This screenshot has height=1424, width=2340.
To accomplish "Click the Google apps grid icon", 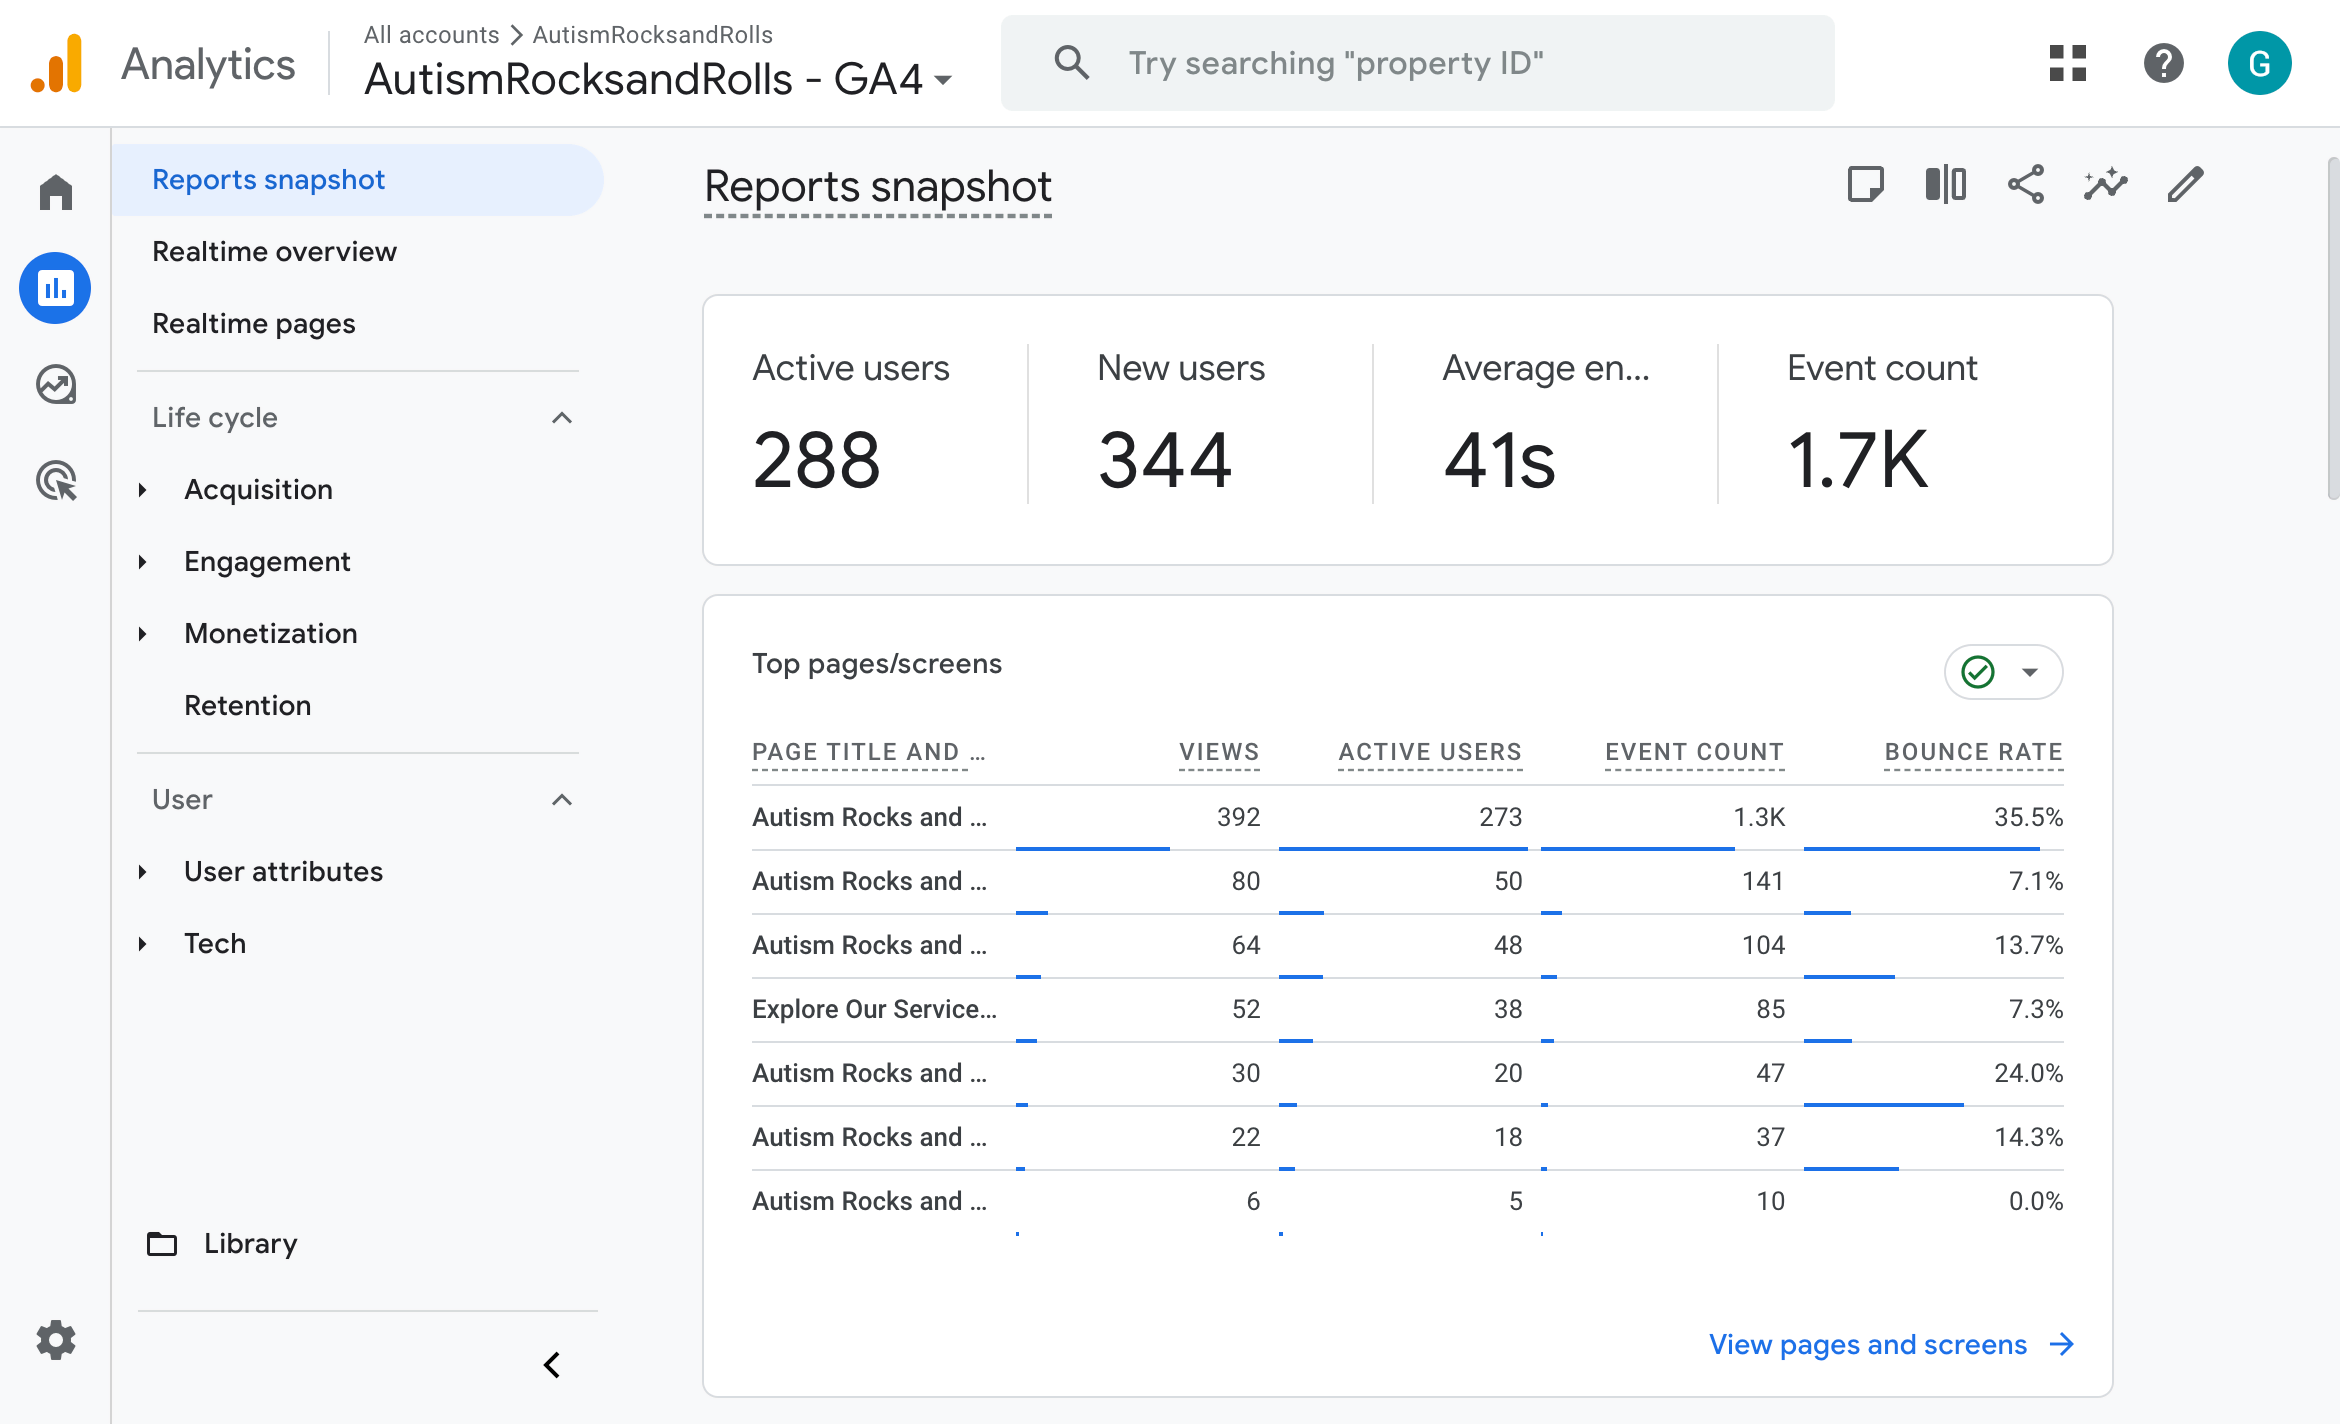I will [2068, 63].
